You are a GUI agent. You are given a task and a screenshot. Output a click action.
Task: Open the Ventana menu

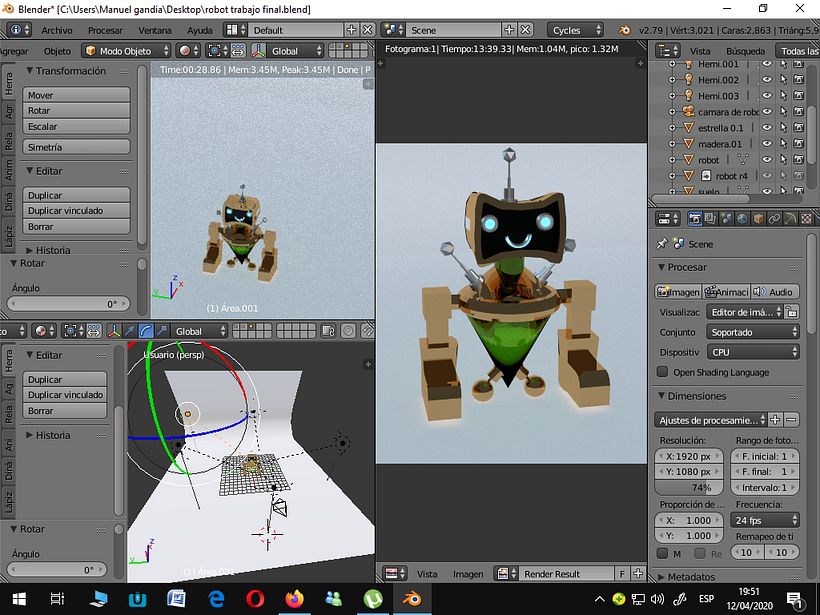(155, 30)
